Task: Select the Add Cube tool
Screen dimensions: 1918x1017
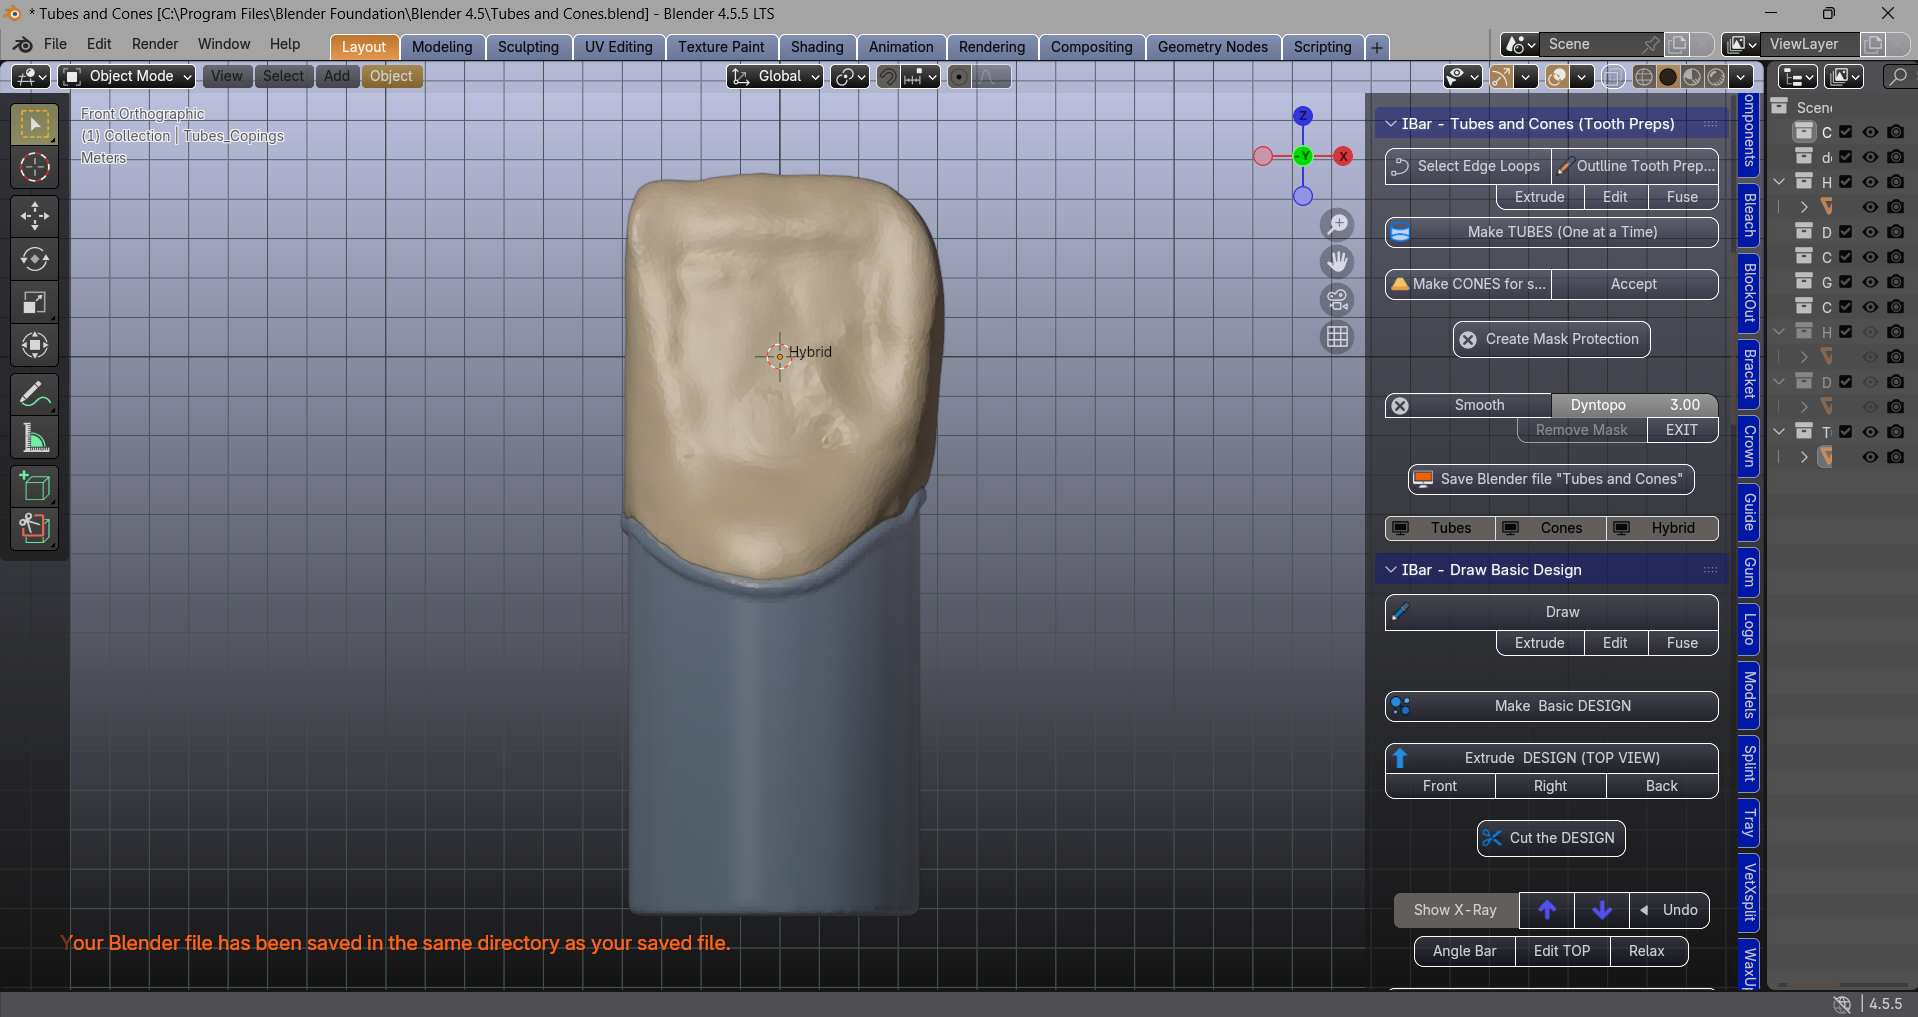Action: pos(35,487)
